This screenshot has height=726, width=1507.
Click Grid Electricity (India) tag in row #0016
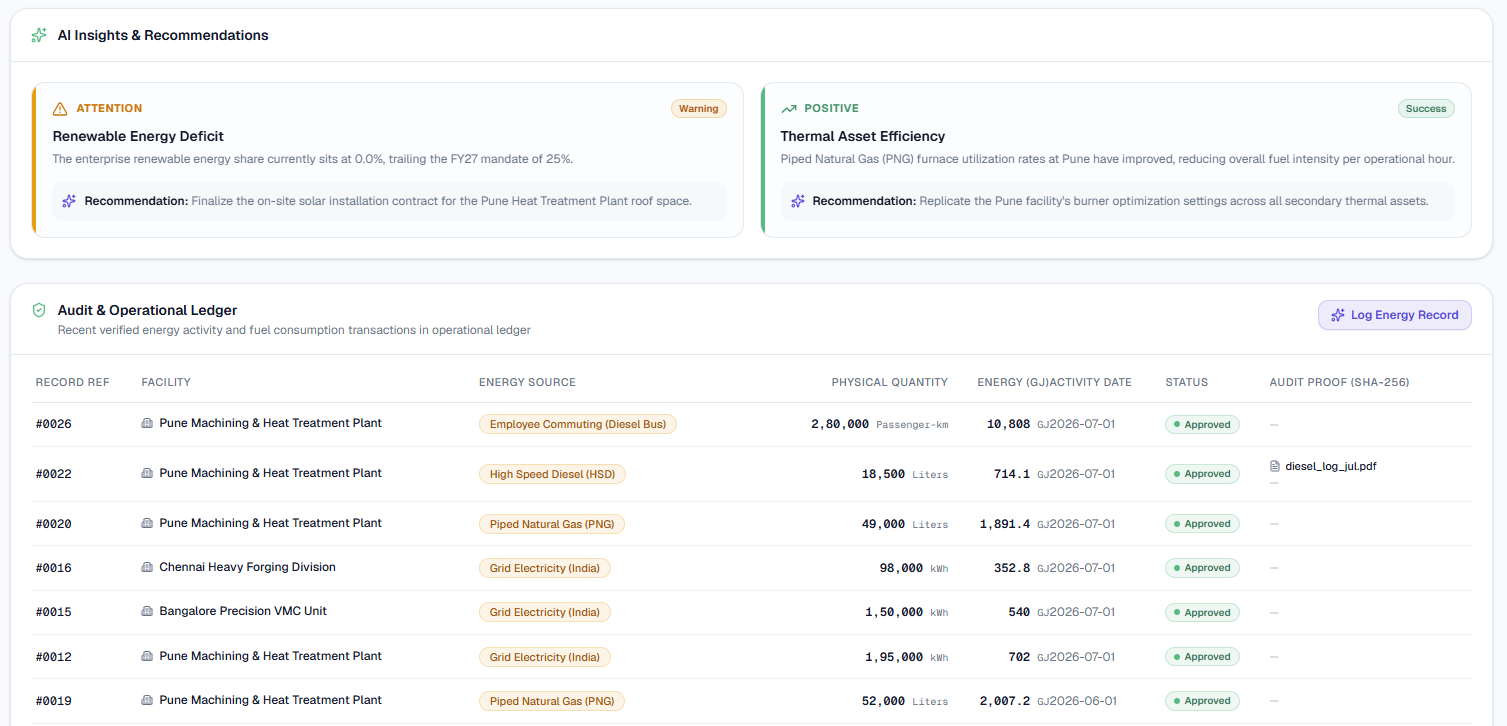pos(545,568)
